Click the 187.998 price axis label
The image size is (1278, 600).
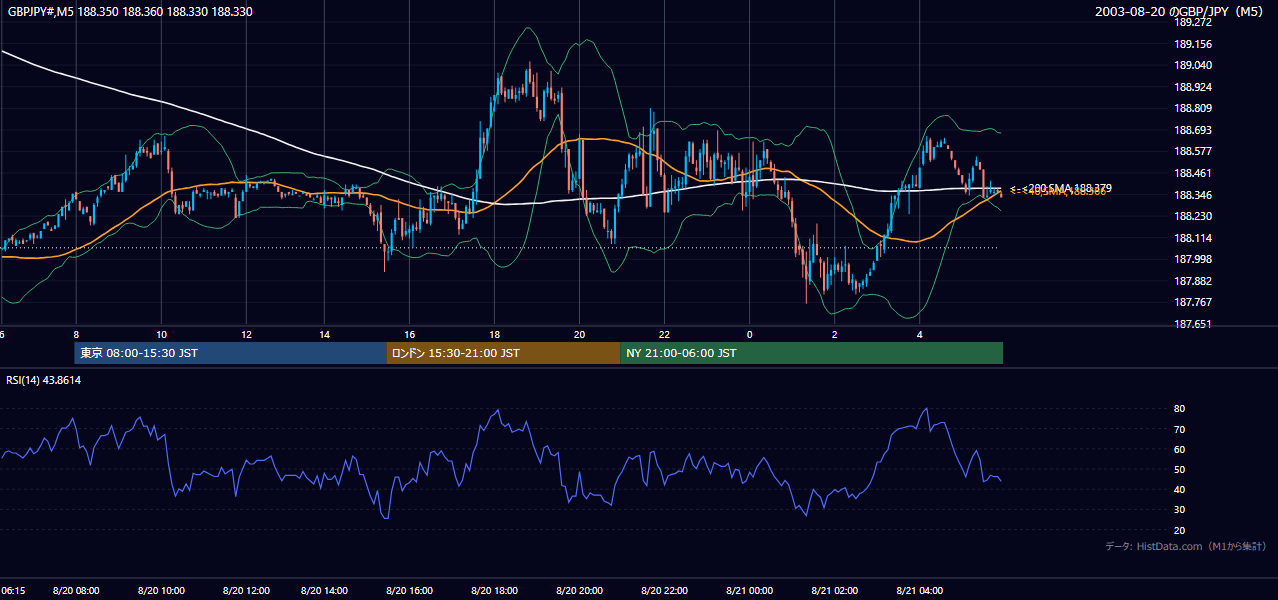click(1194, 259)
